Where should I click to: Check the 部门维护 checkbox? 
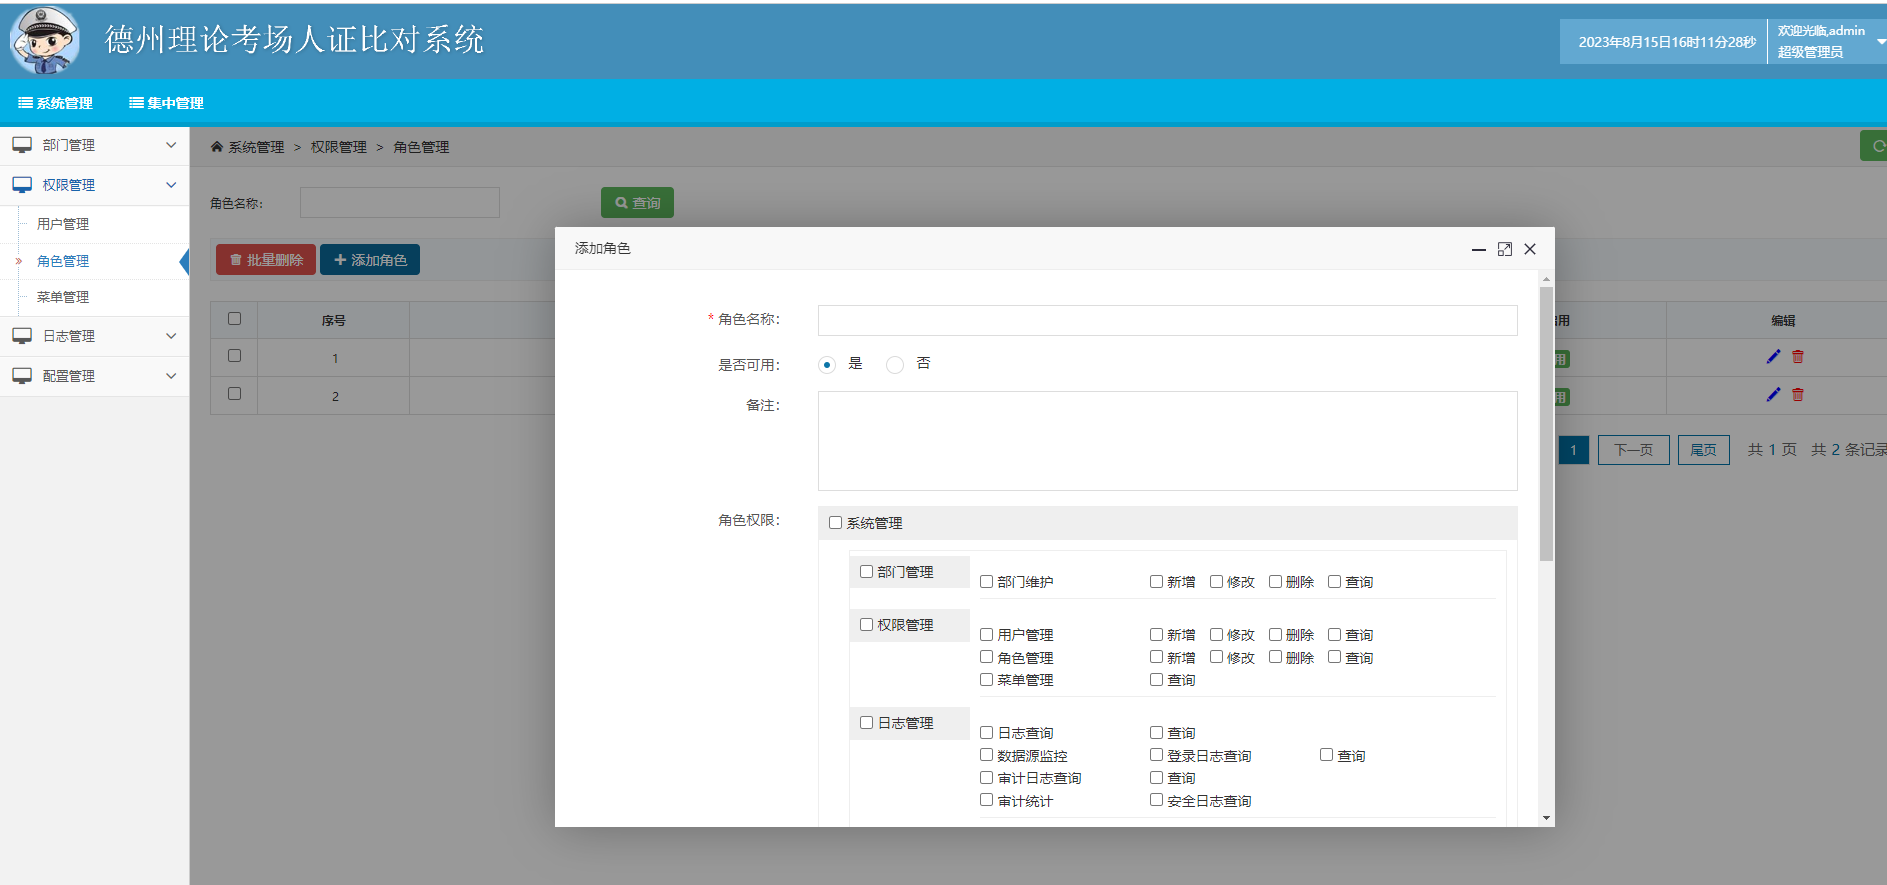coord(987,582)
